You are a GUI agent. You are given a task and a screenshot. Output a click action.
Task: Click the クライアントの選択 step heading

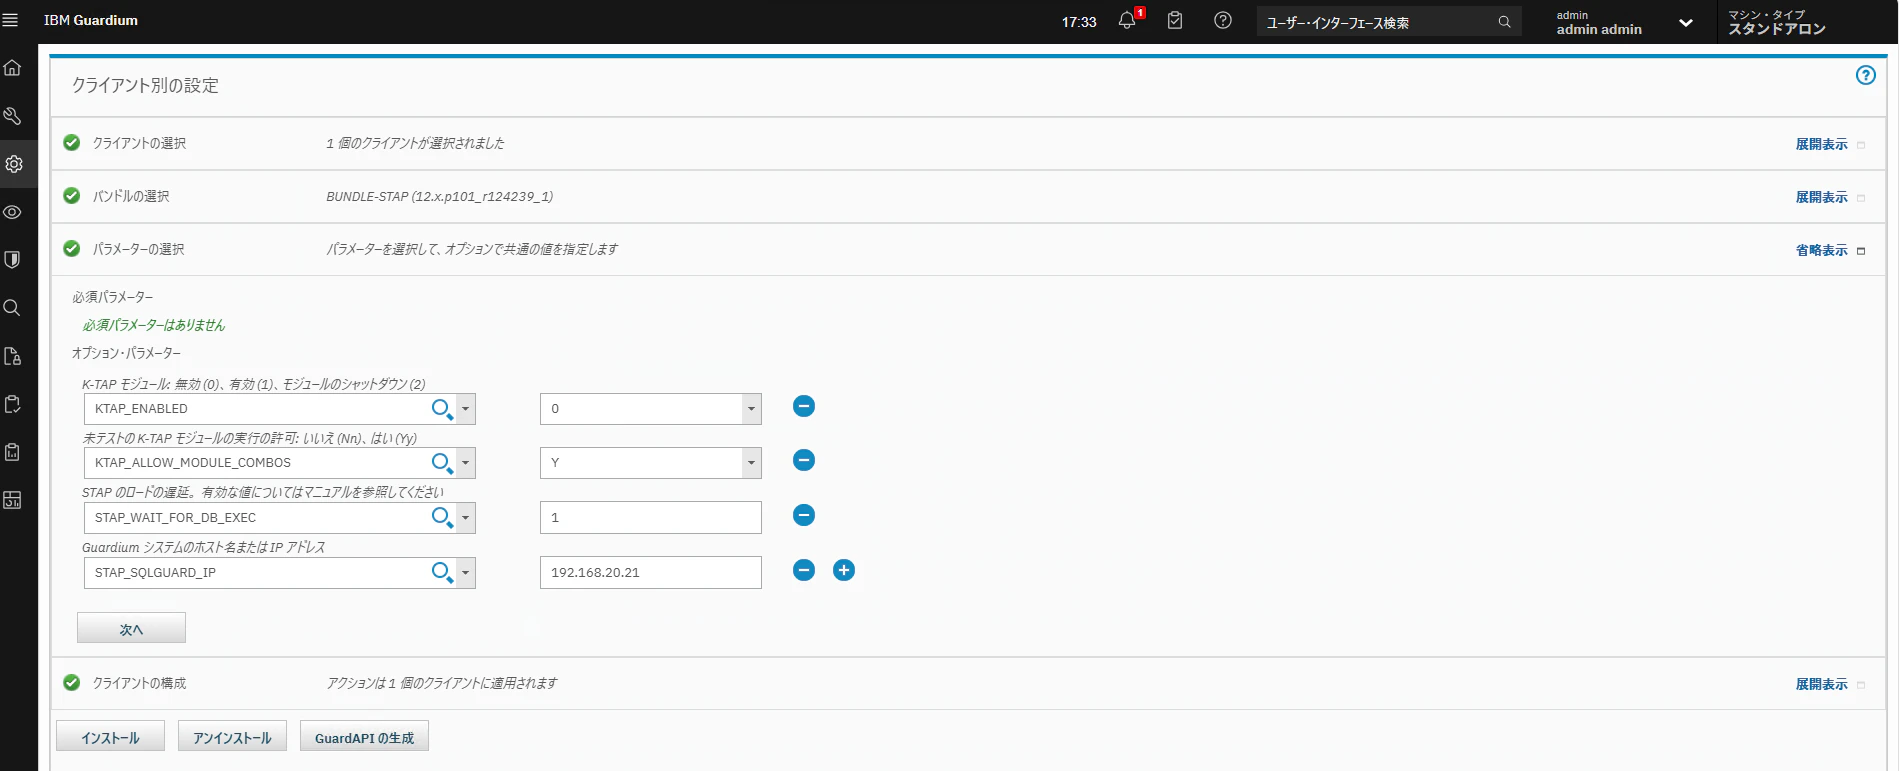(139, 143)
